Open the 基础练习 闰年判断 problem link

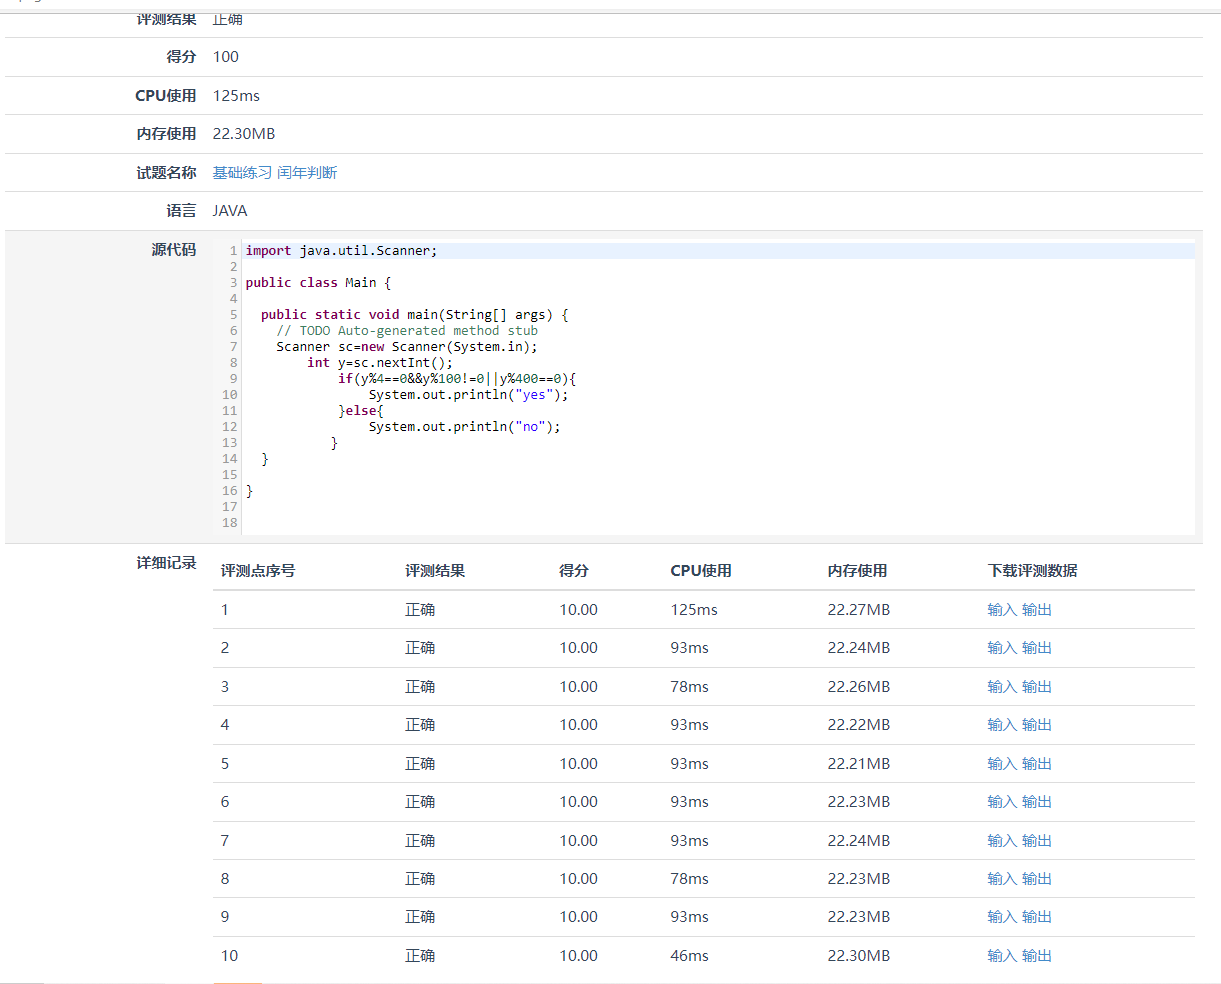pos(275,173)
